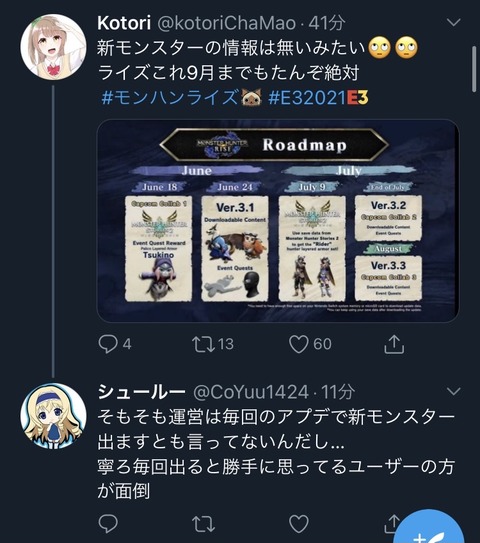Open options chevron on シュールー's tweet
This screenshot has width=480, height=543.
pyautogui.click(x=453, y=392)
